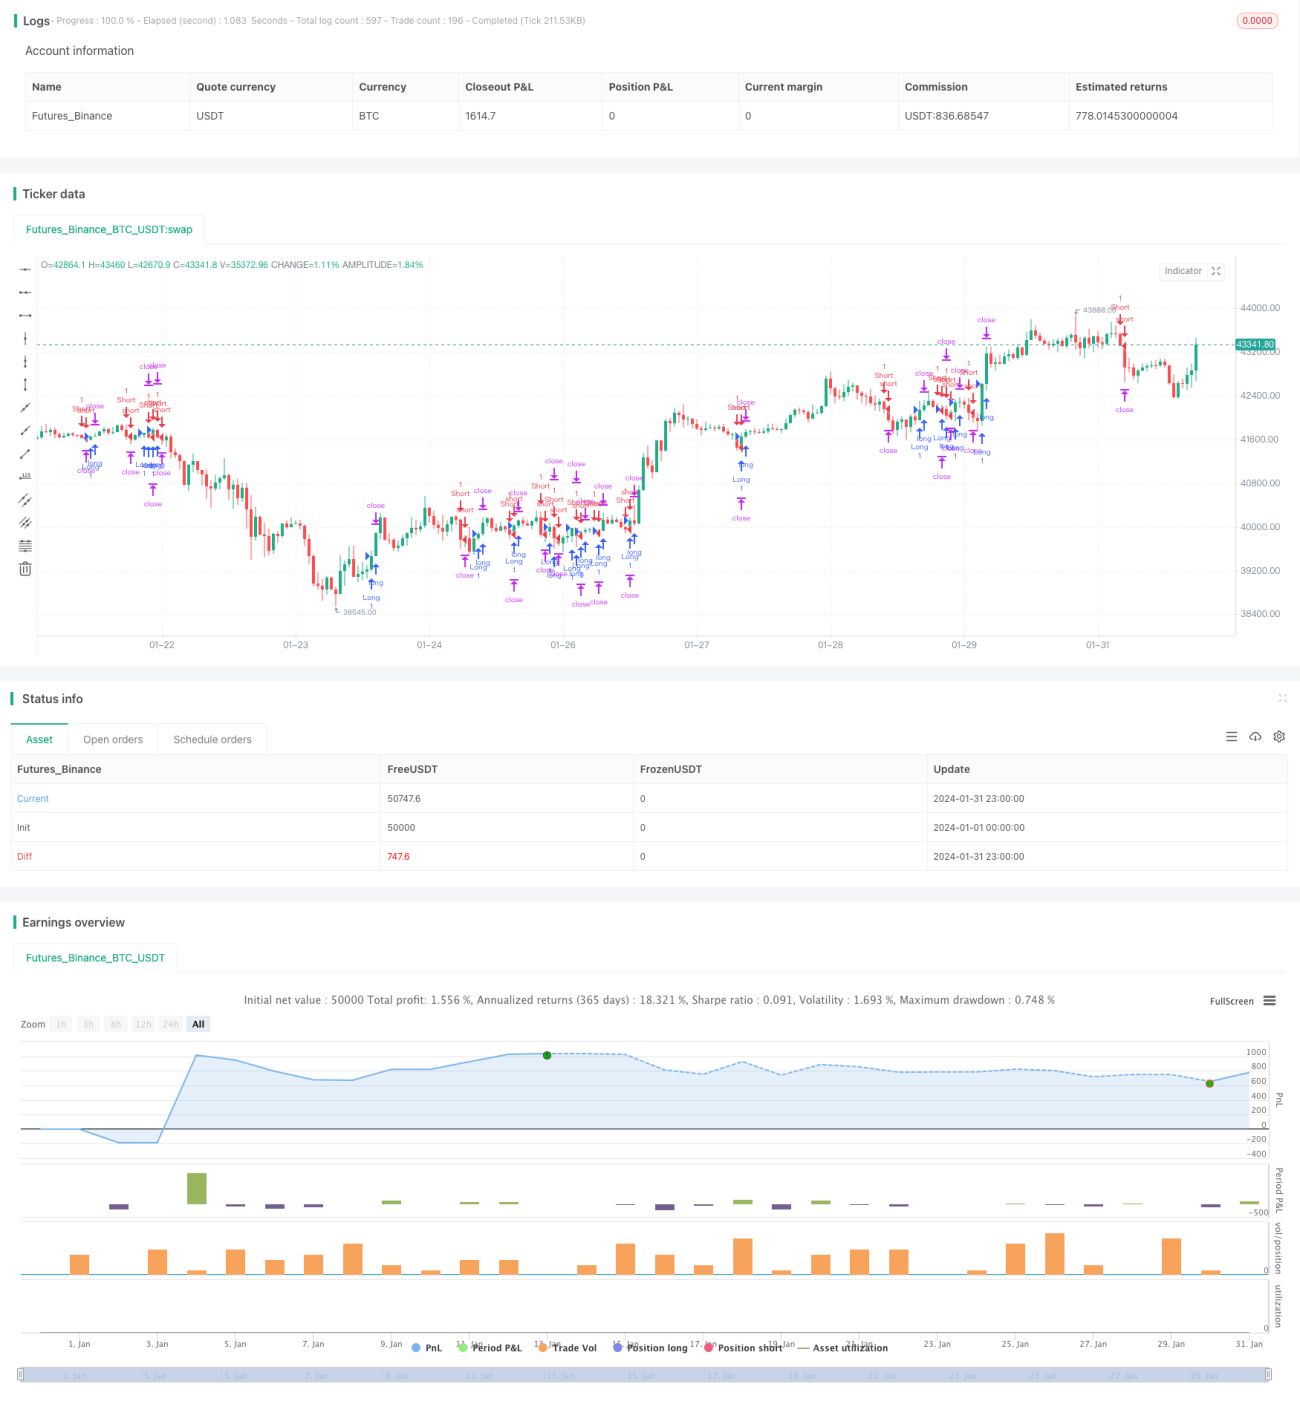Viewport: 1300px width, 1404px height.
Task: Open the Indicator selector on the chart
Action: 1183,271
